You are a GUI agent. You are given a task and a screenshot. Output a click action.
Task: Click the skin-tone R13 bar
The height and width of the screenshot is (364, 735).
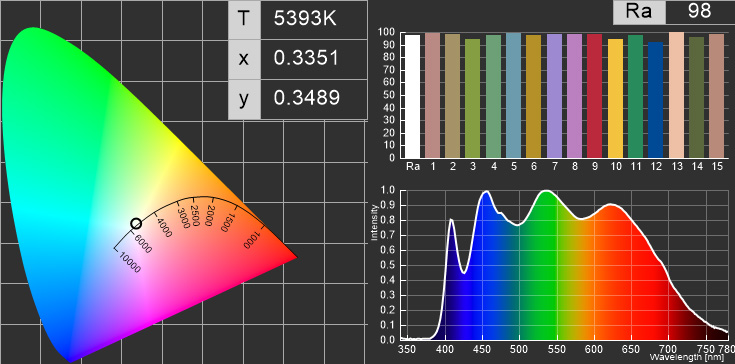pos(675,95)
